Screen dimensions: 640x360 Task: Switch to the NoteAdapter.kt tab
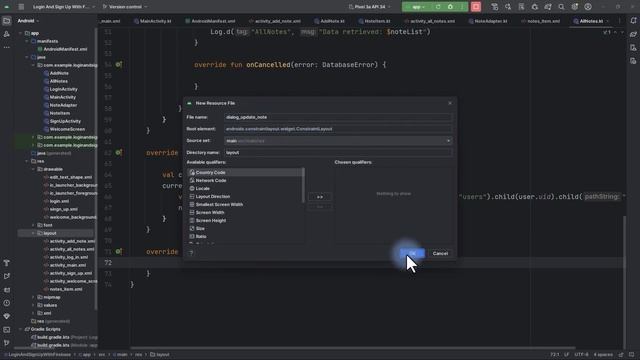(488, 21)
